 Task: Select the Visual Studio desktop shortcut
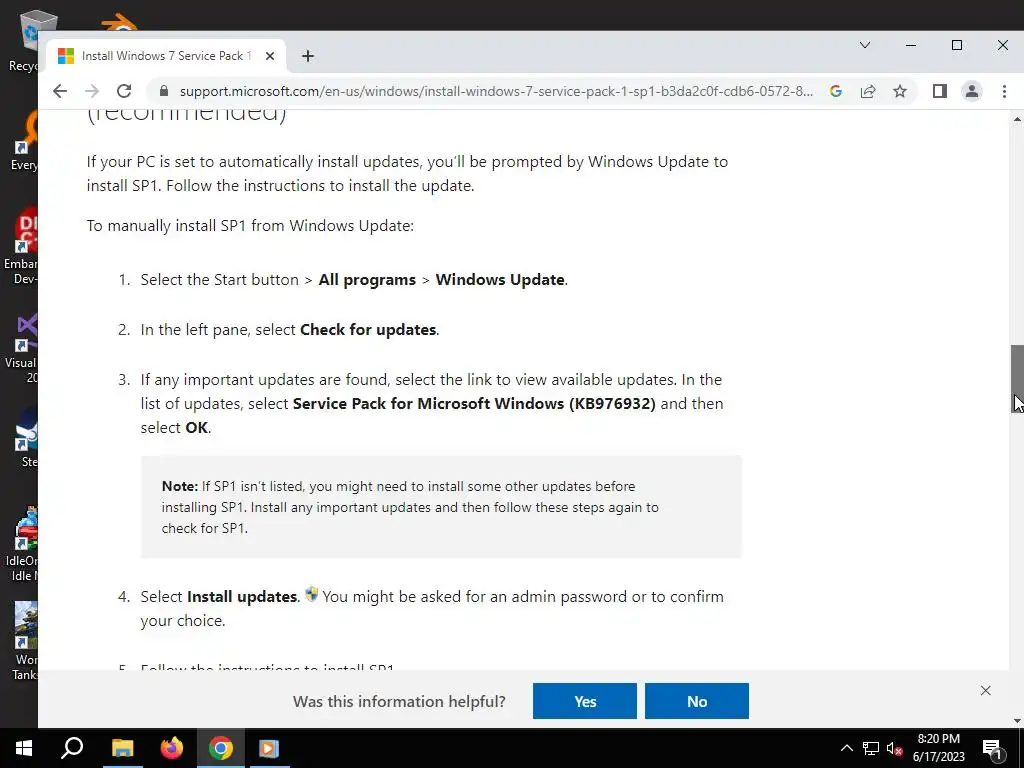[x=22, y=349]
